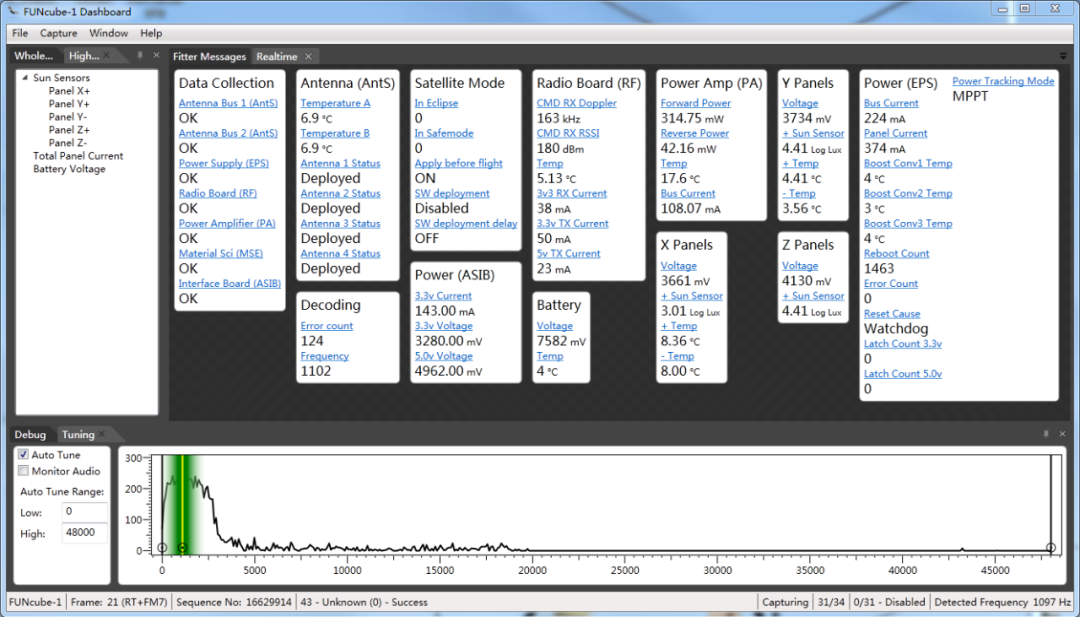The width and height of the screenshot is (1080, 617).
Task: Open the Decoding Frequency link
Action: [324, 357]
